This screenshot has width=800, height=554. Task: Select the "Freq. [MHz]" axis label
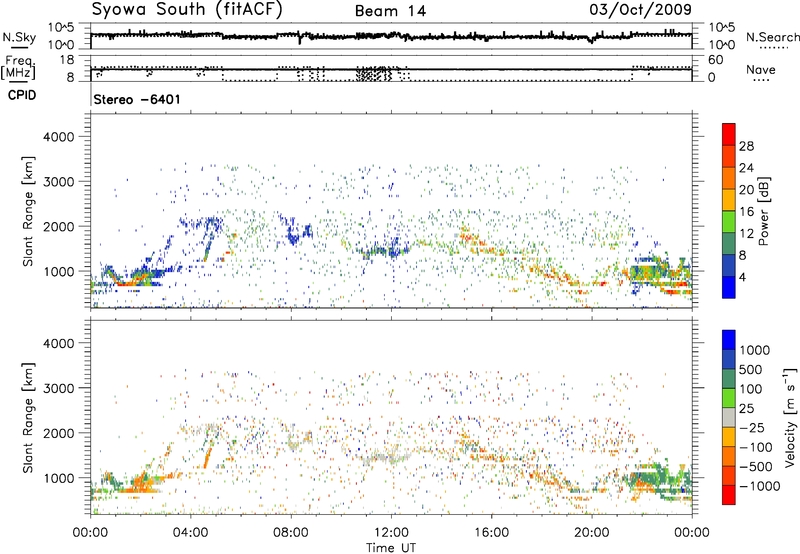[x=19, y=68]
